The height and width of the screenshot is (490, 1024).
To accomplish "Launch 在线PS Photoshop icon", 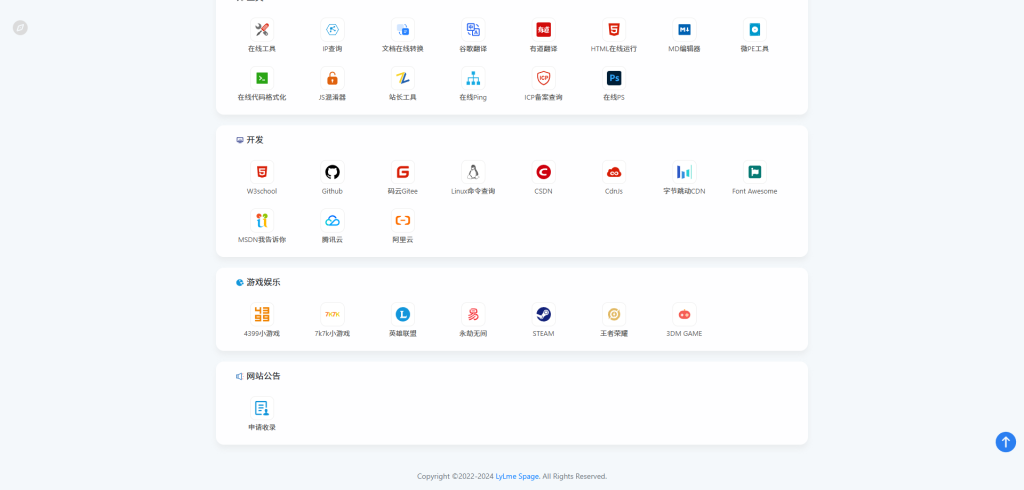I will (x=614, y=78).
